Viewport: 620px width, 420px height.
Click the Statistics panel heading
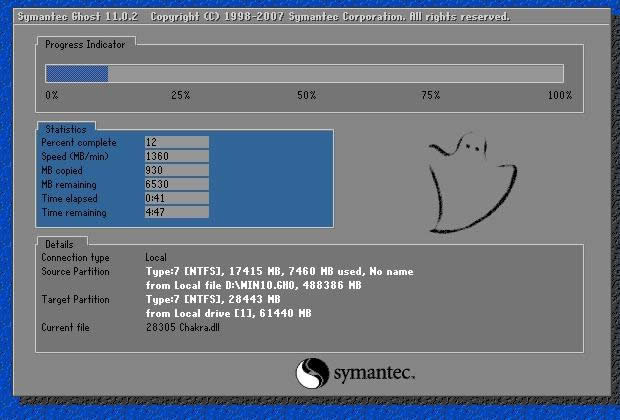[x=66, y=129]
